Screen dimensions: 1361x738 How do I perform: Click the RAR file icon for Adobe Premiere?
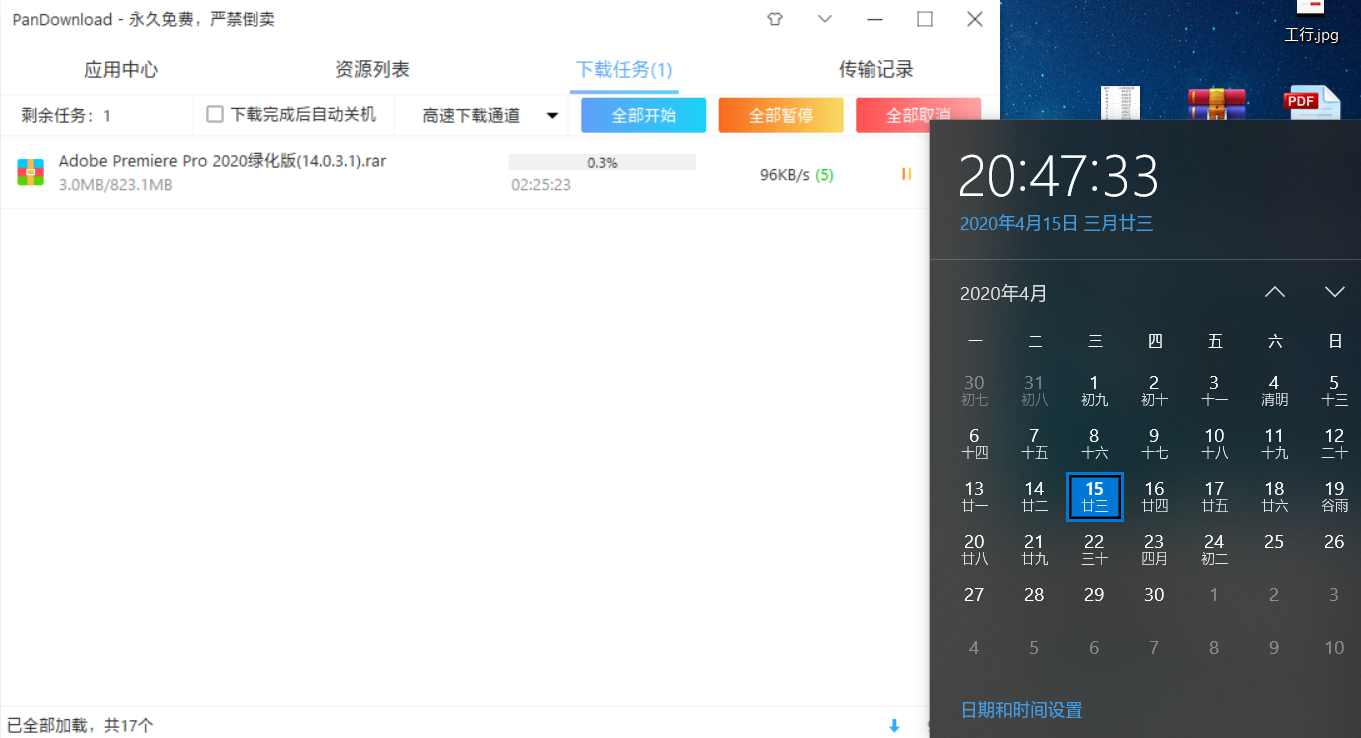pyautogui.click(x=30, y=173)
